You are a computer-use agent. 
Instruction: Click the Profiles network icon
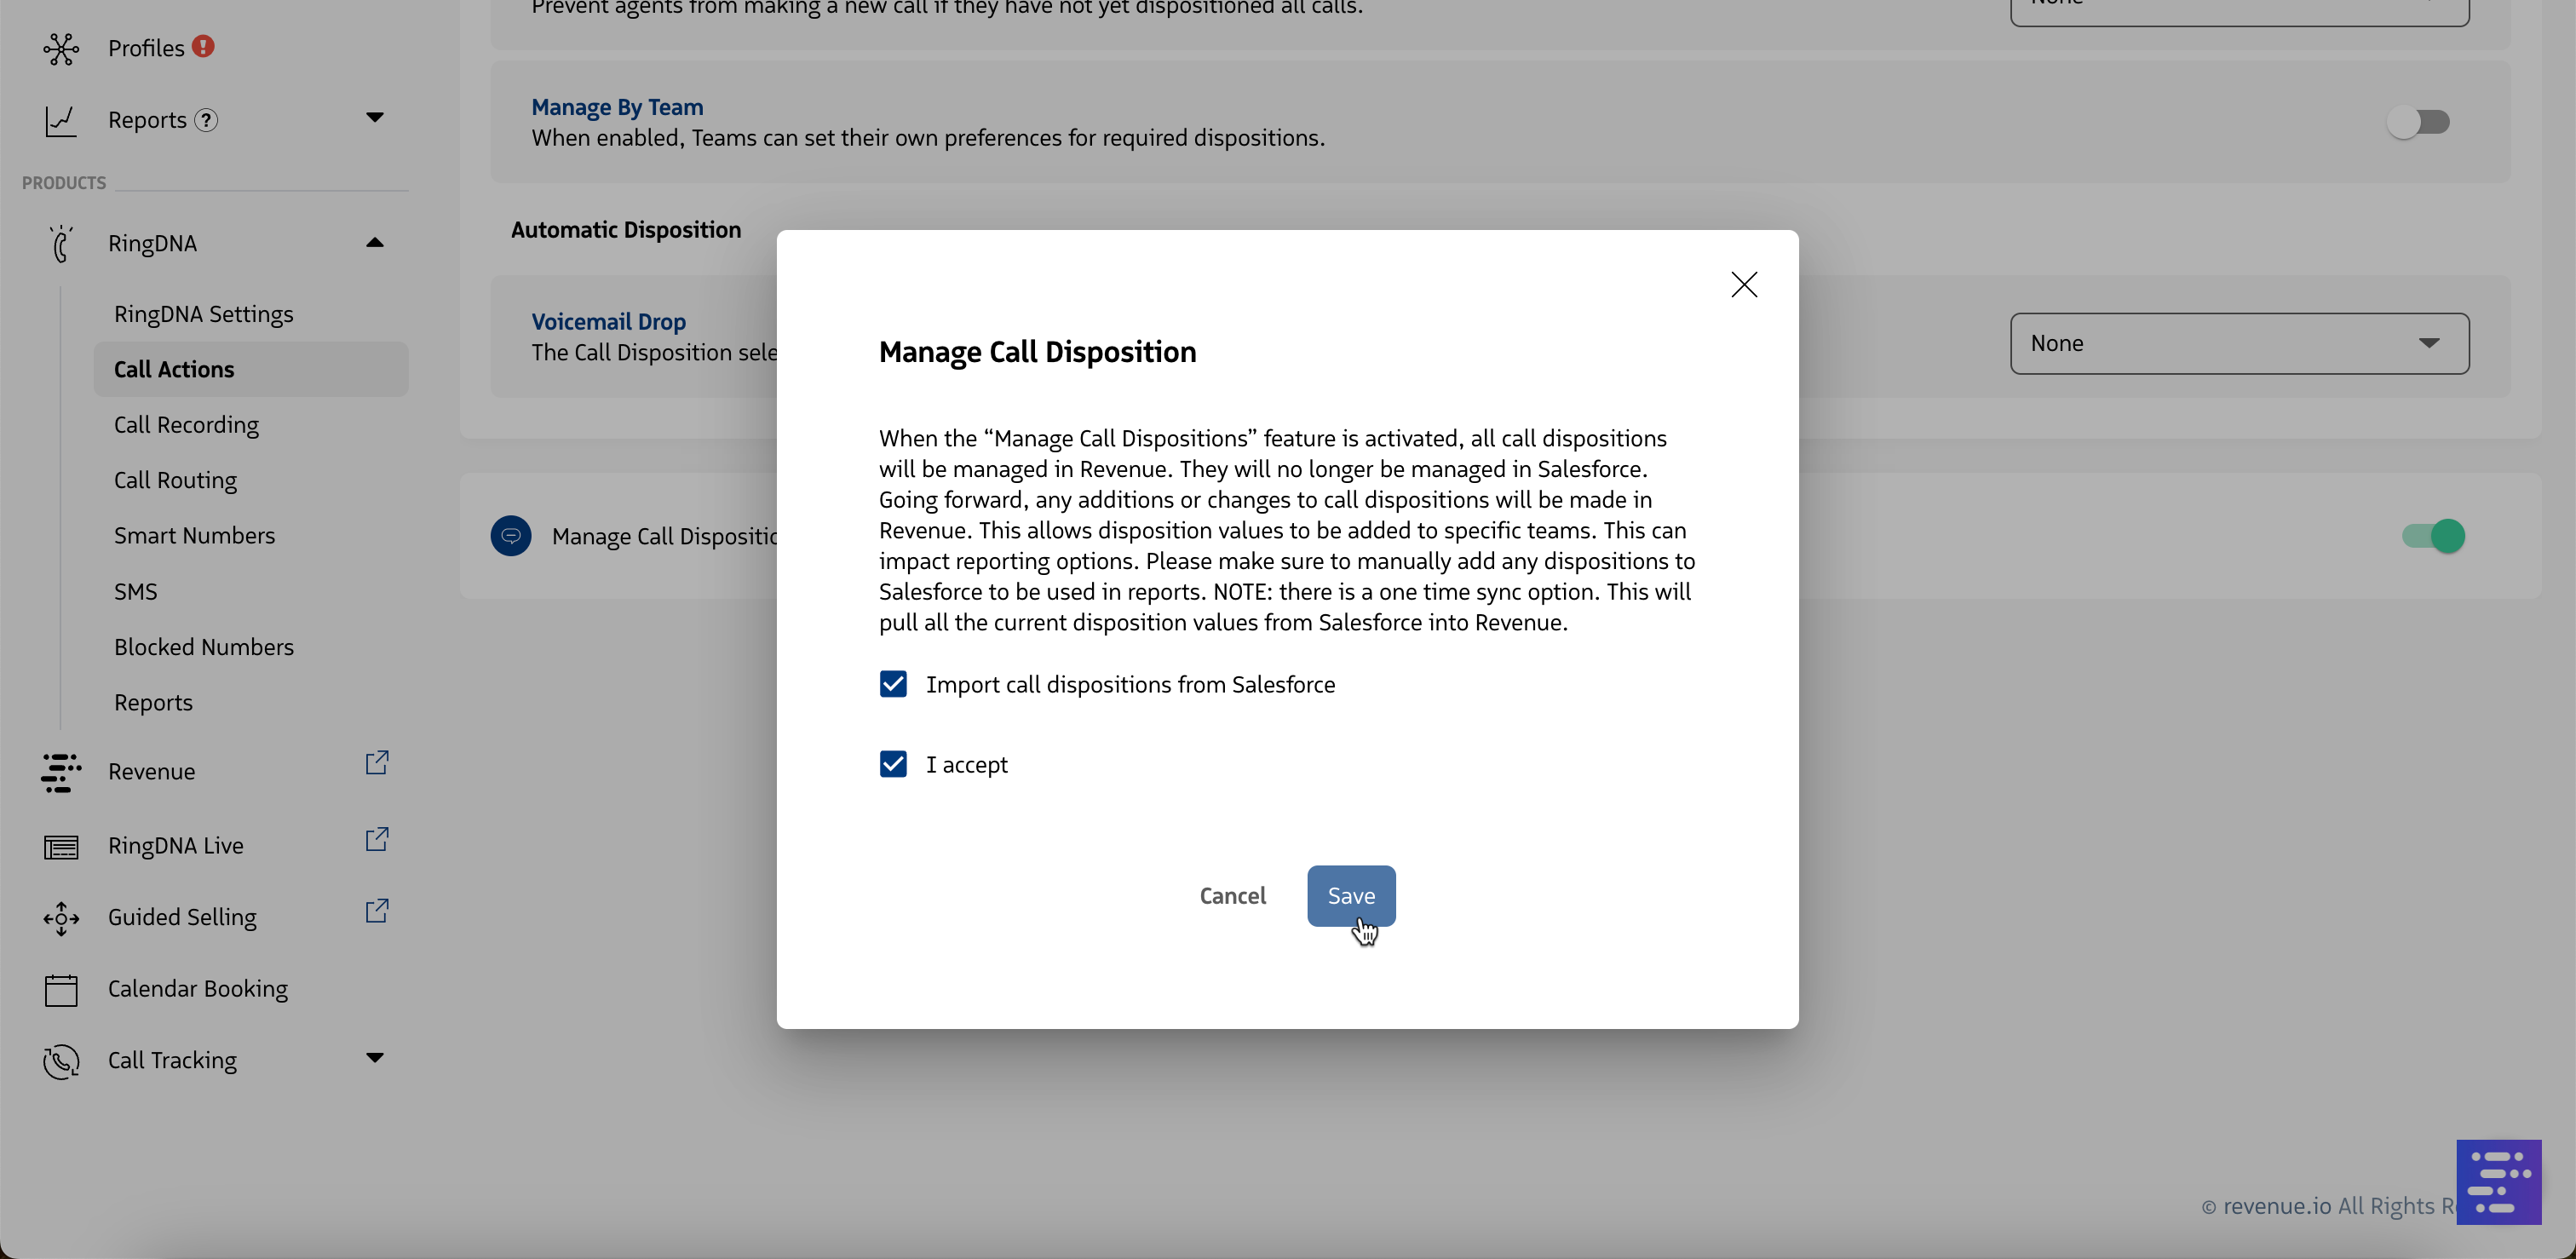[61, 48]
